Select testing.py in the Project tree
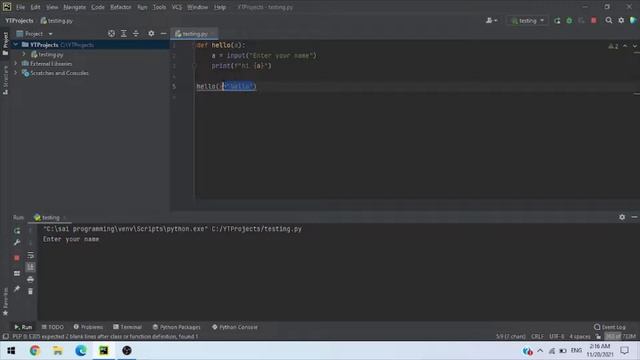This screenshot has height=360, width=640. tap(51, 54)
